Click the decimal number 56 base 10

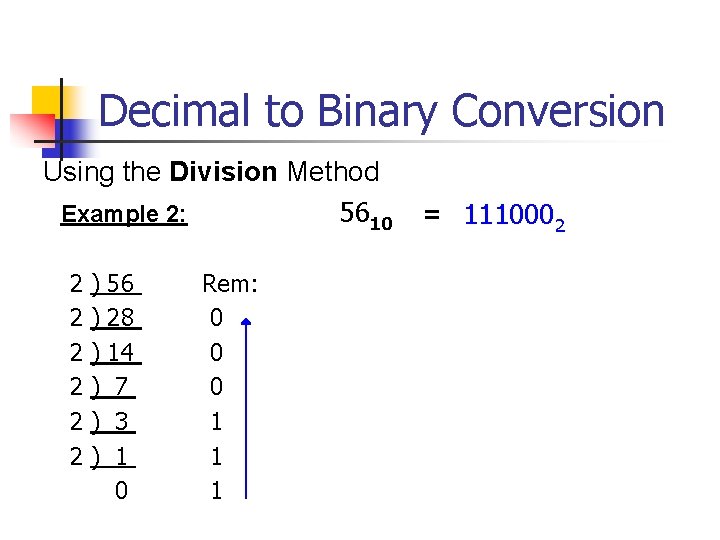pyautogui.click(x=366, y=216)
